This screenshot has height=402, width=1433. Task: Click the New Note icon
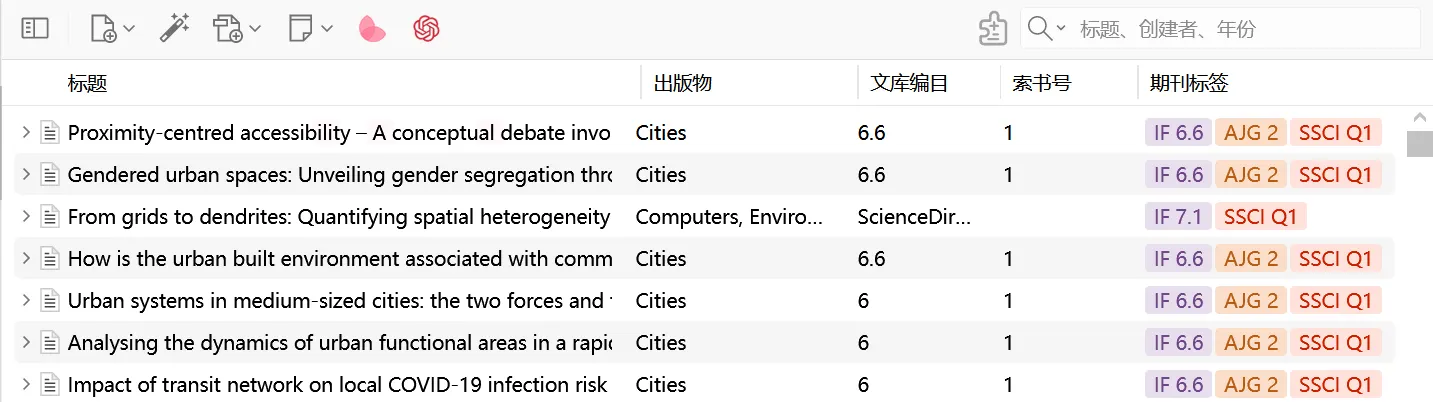pos(300,29)
